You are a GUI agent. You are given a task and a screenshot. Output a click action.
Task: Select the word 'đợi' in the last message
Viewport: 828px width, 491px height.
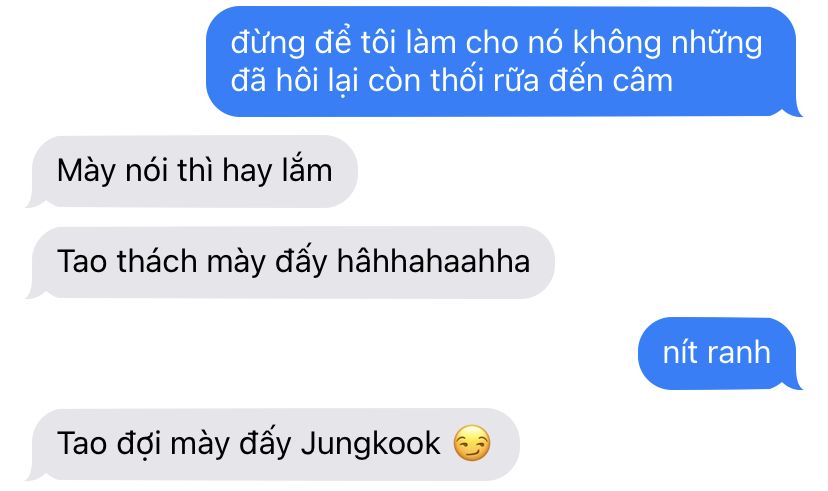(x=139, y=444)
